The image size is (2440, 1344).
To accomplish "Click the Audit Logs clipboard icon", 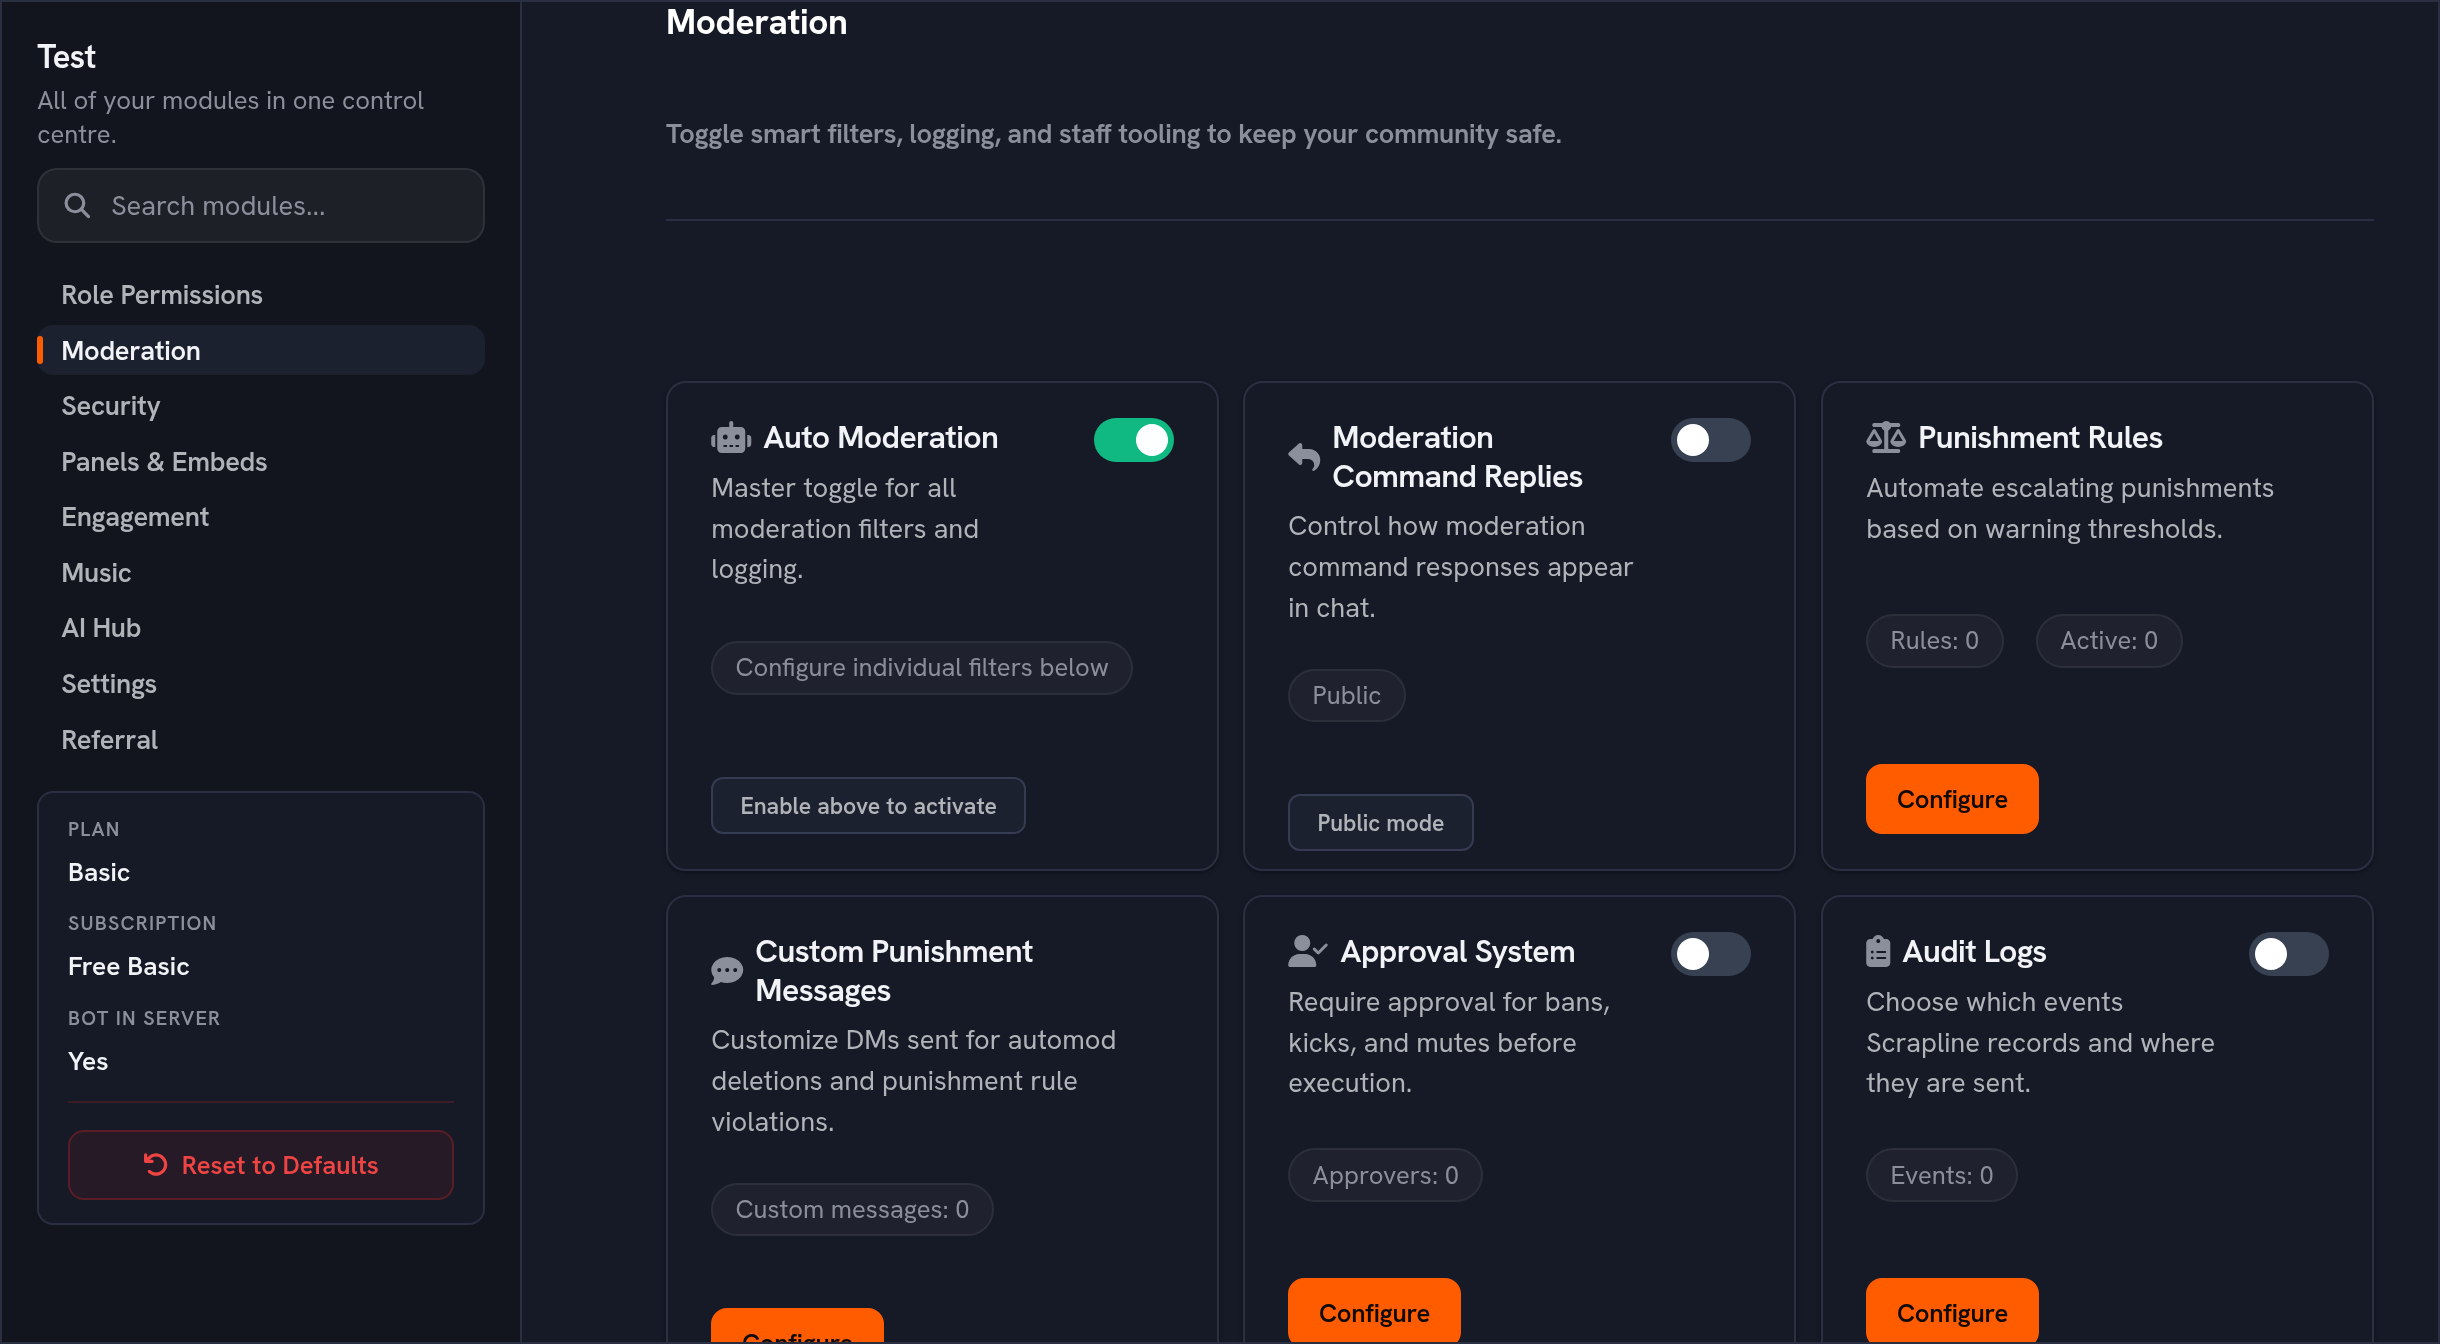I will (1878, 951).
